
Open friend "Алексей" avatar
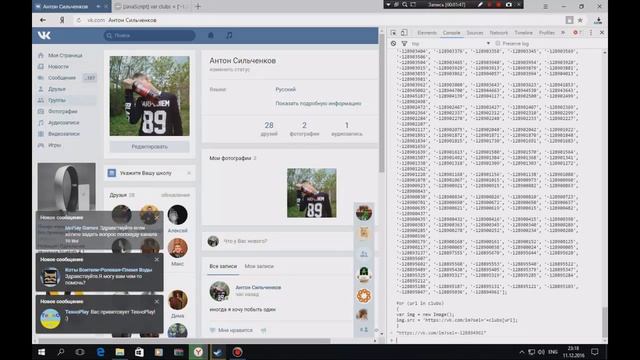click(x=178, y=215)
